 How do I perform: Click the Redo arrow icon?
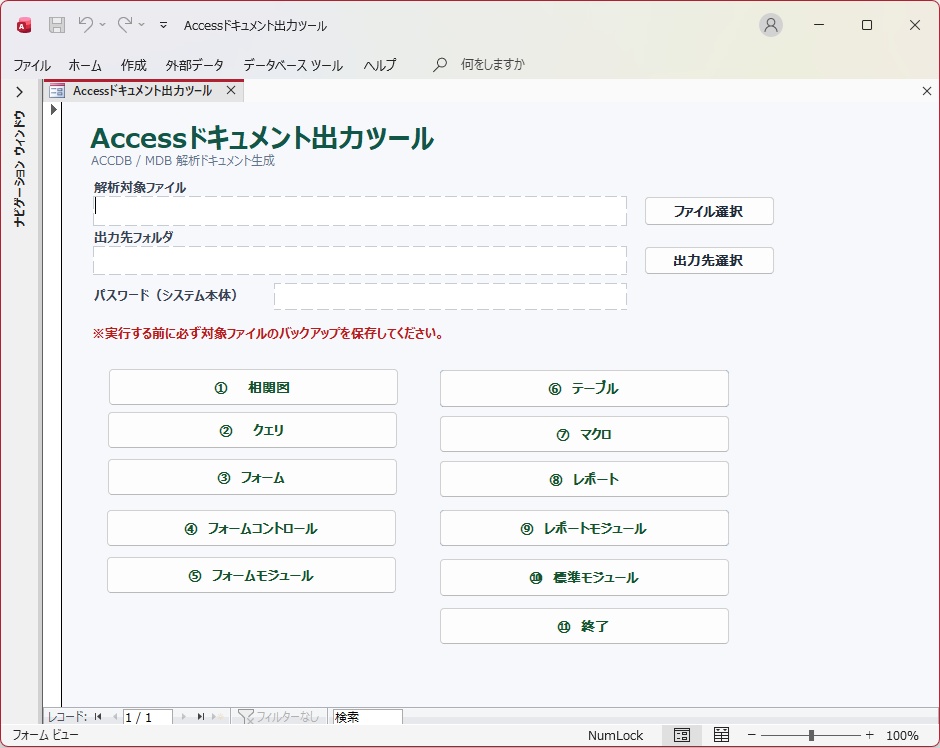point(125,25)
